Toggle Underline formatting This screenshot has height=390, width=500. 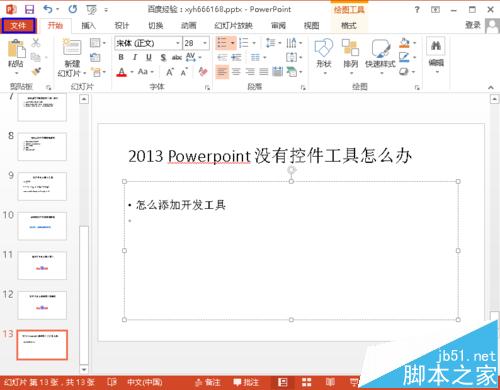[149, 57]
